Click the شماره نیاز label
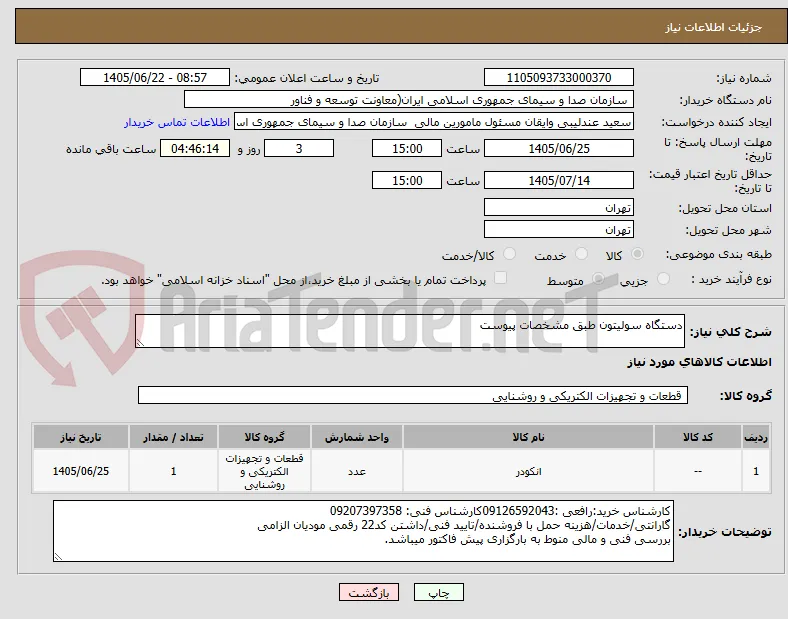The image size is (788, 619). click(744, 78)
